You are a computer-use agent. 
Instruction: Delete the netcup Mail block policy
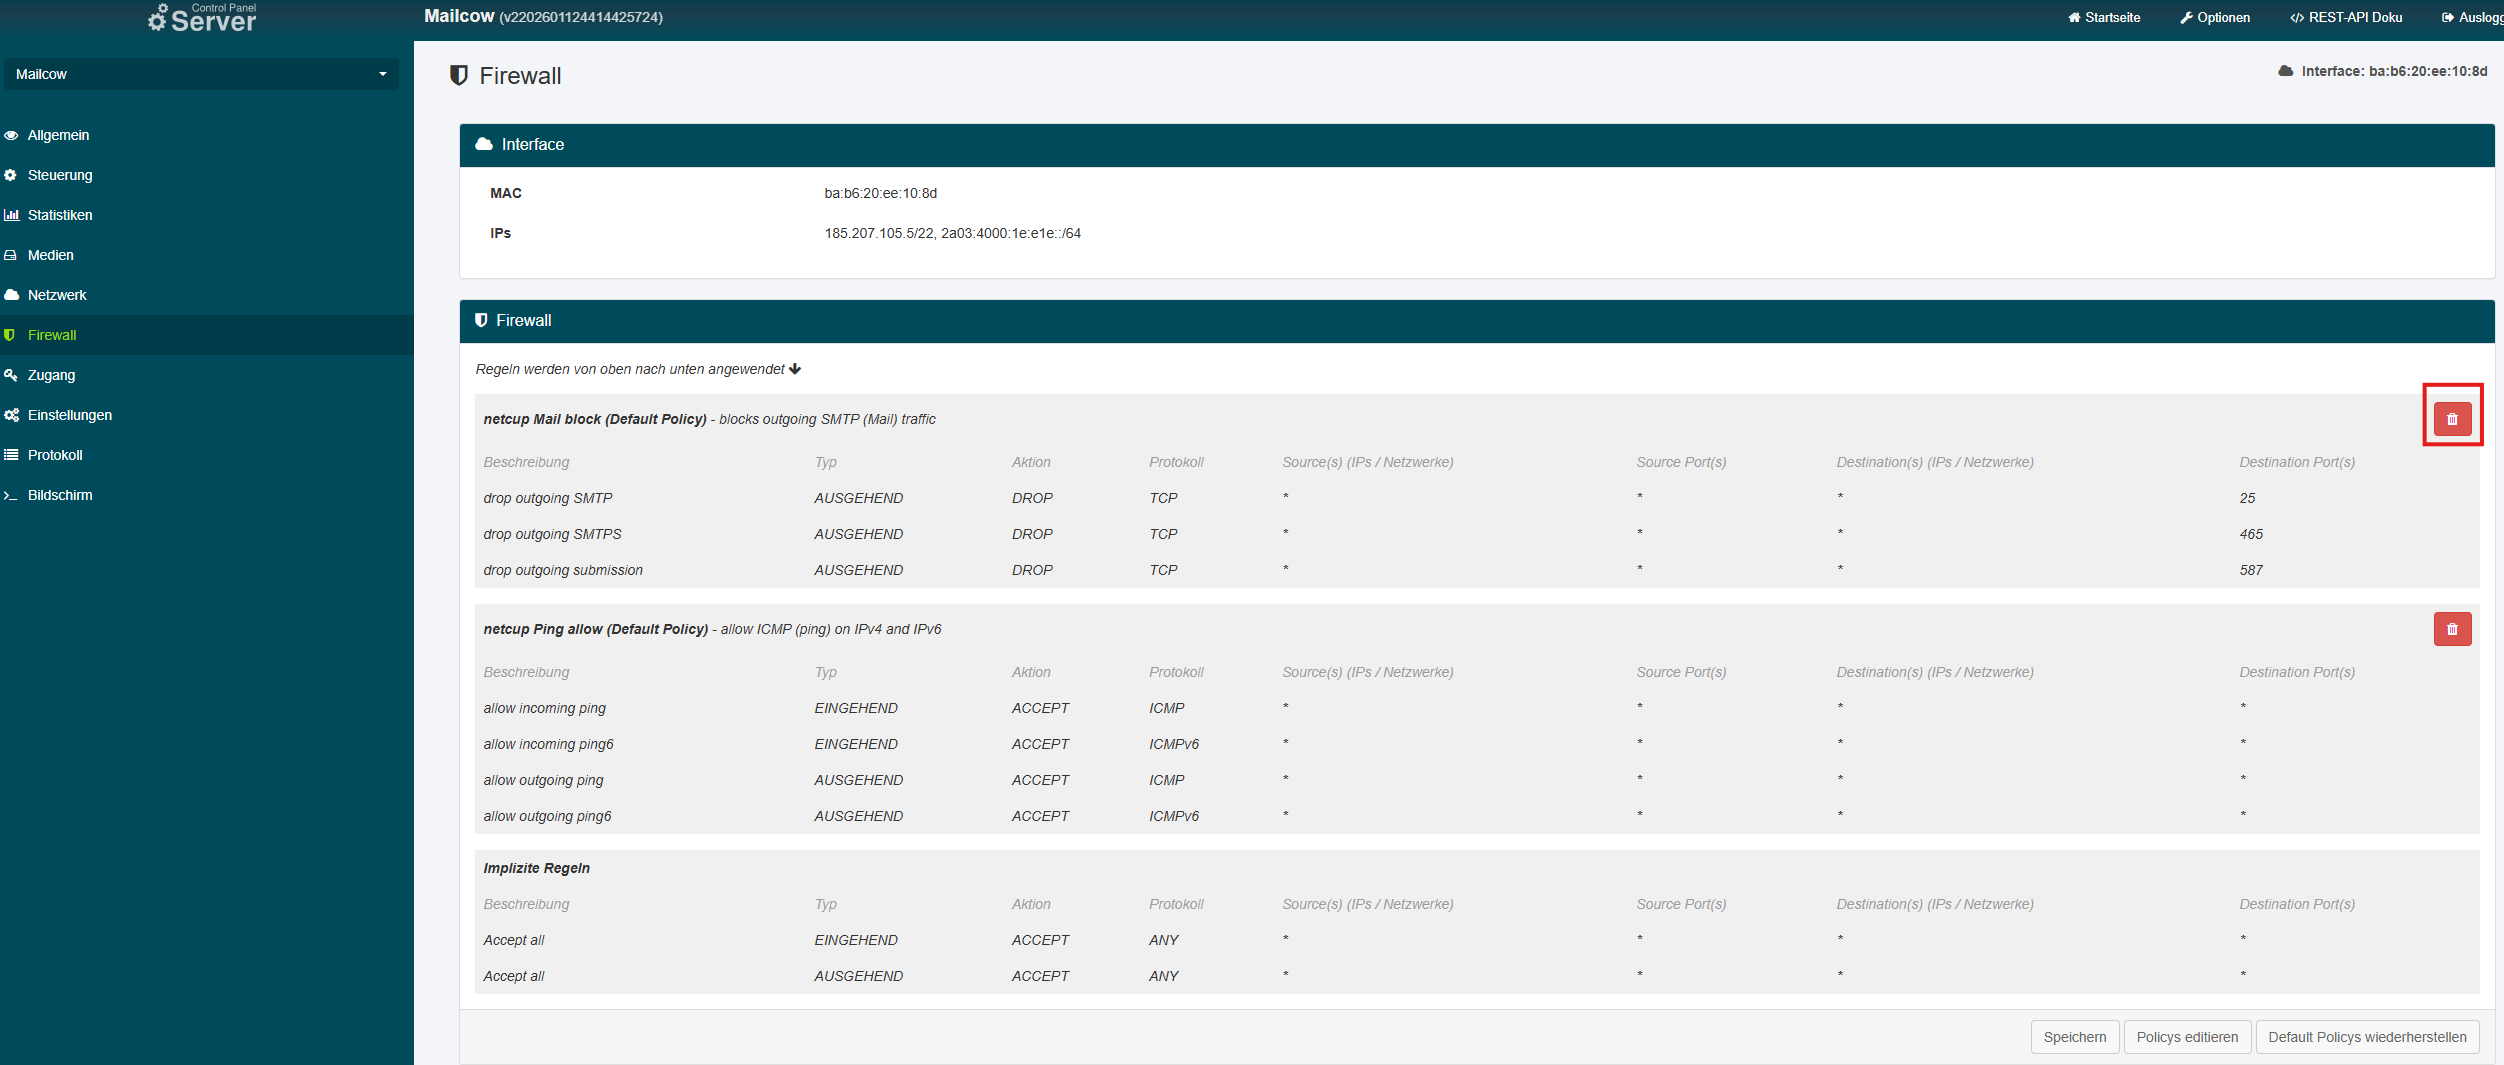pyautogui.click(x=2451, y=419)
